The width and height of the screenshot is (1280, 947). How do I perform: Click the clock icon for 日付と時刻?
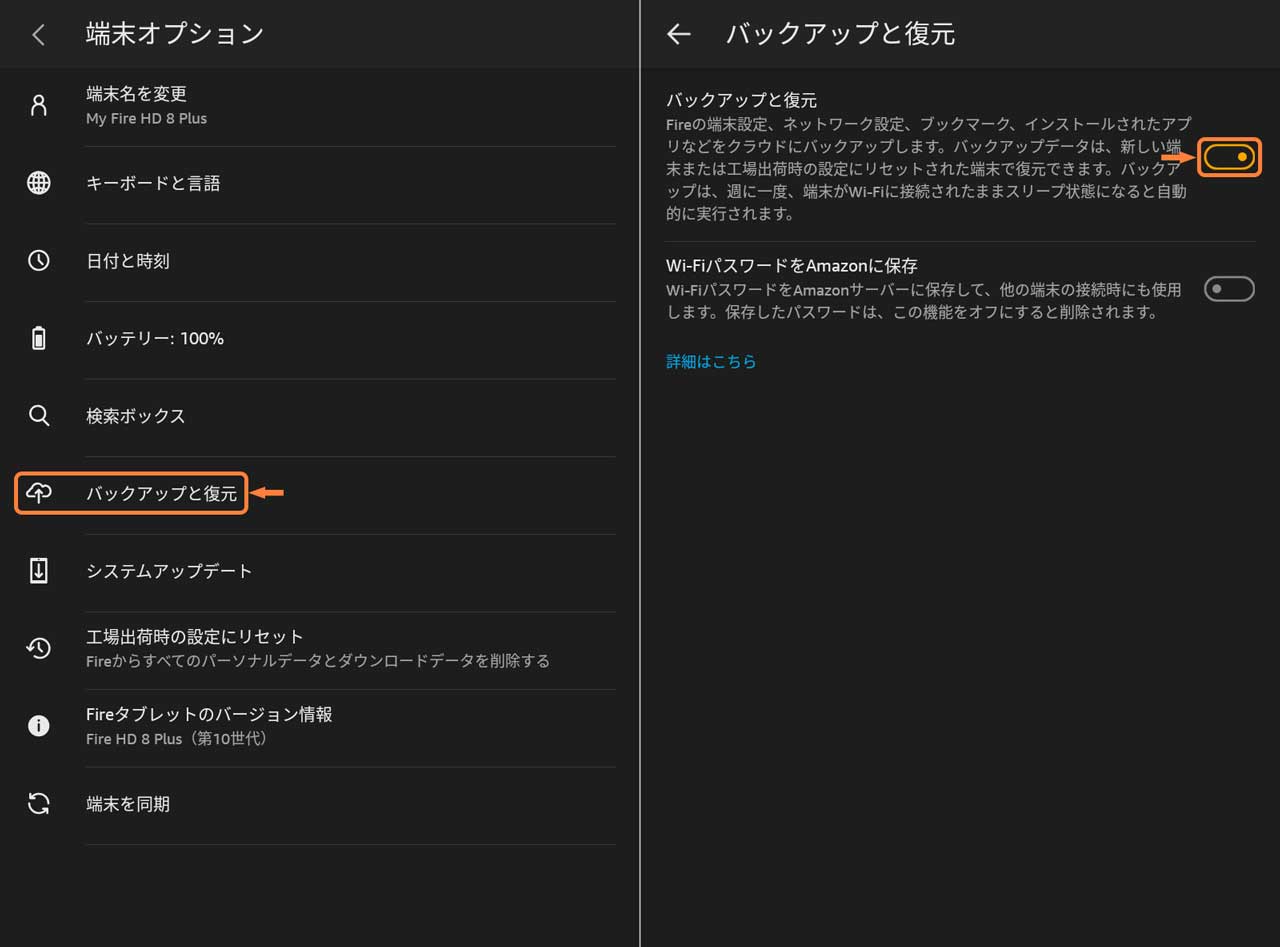(38, 261)
